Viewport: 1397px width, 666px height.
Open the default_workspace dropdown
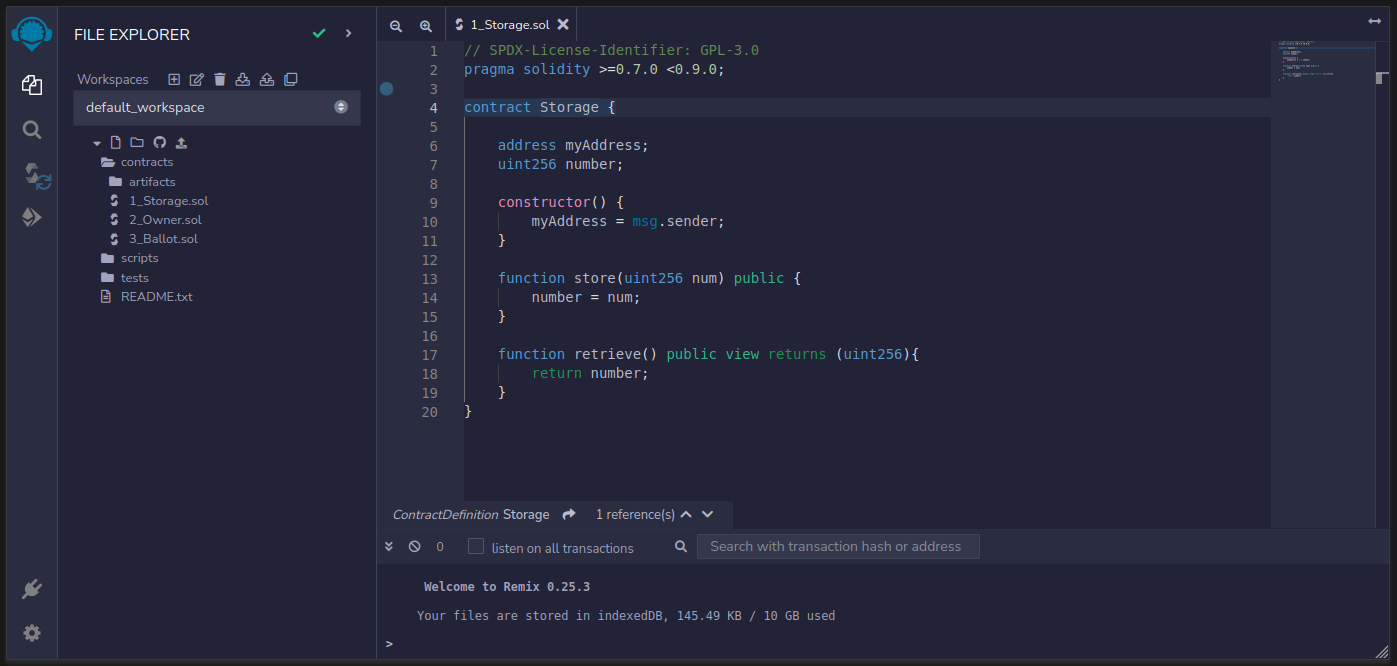click(x=217, y=107)
